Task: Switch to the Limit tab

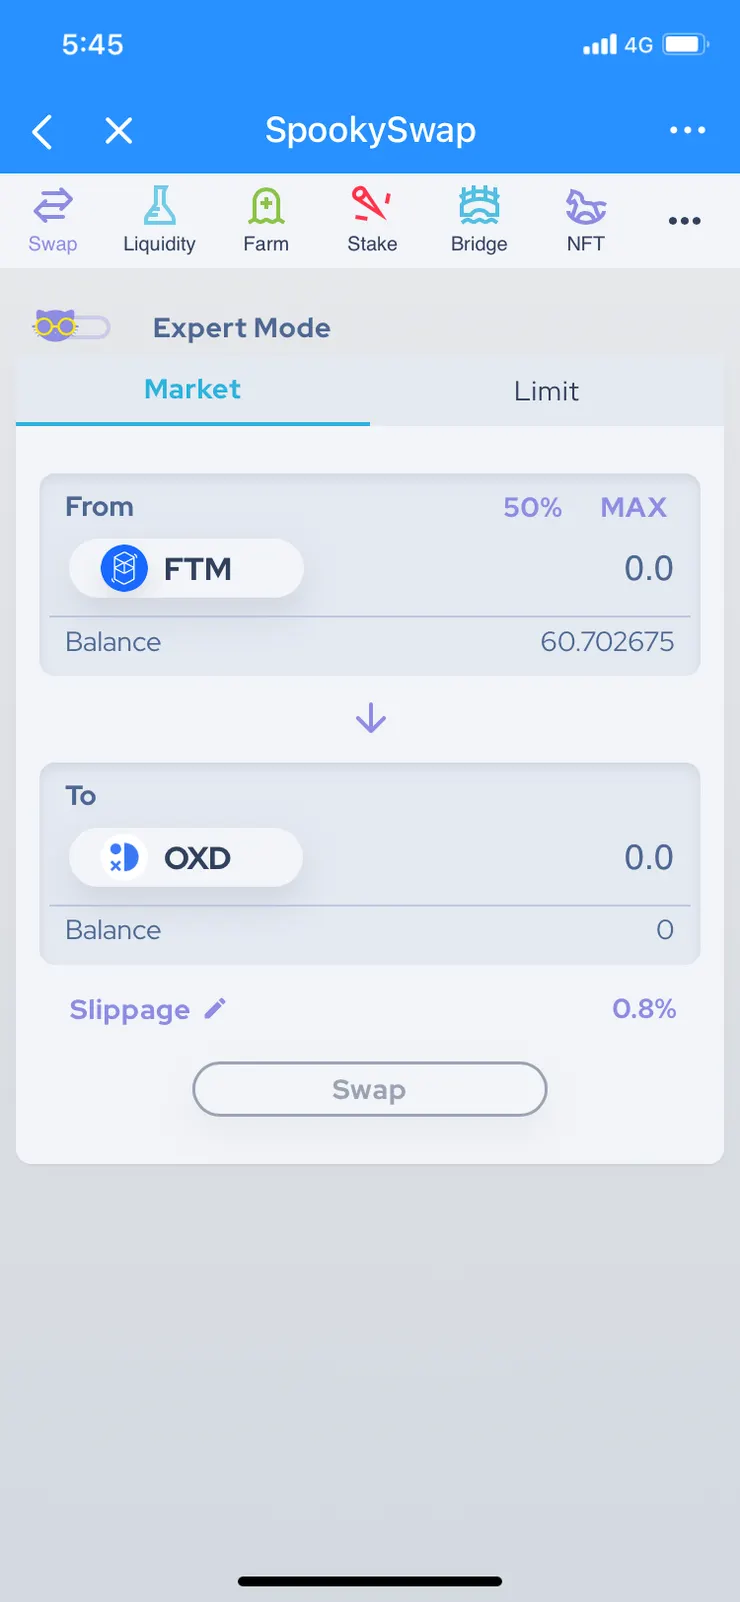Action: (x=546, y=391)
